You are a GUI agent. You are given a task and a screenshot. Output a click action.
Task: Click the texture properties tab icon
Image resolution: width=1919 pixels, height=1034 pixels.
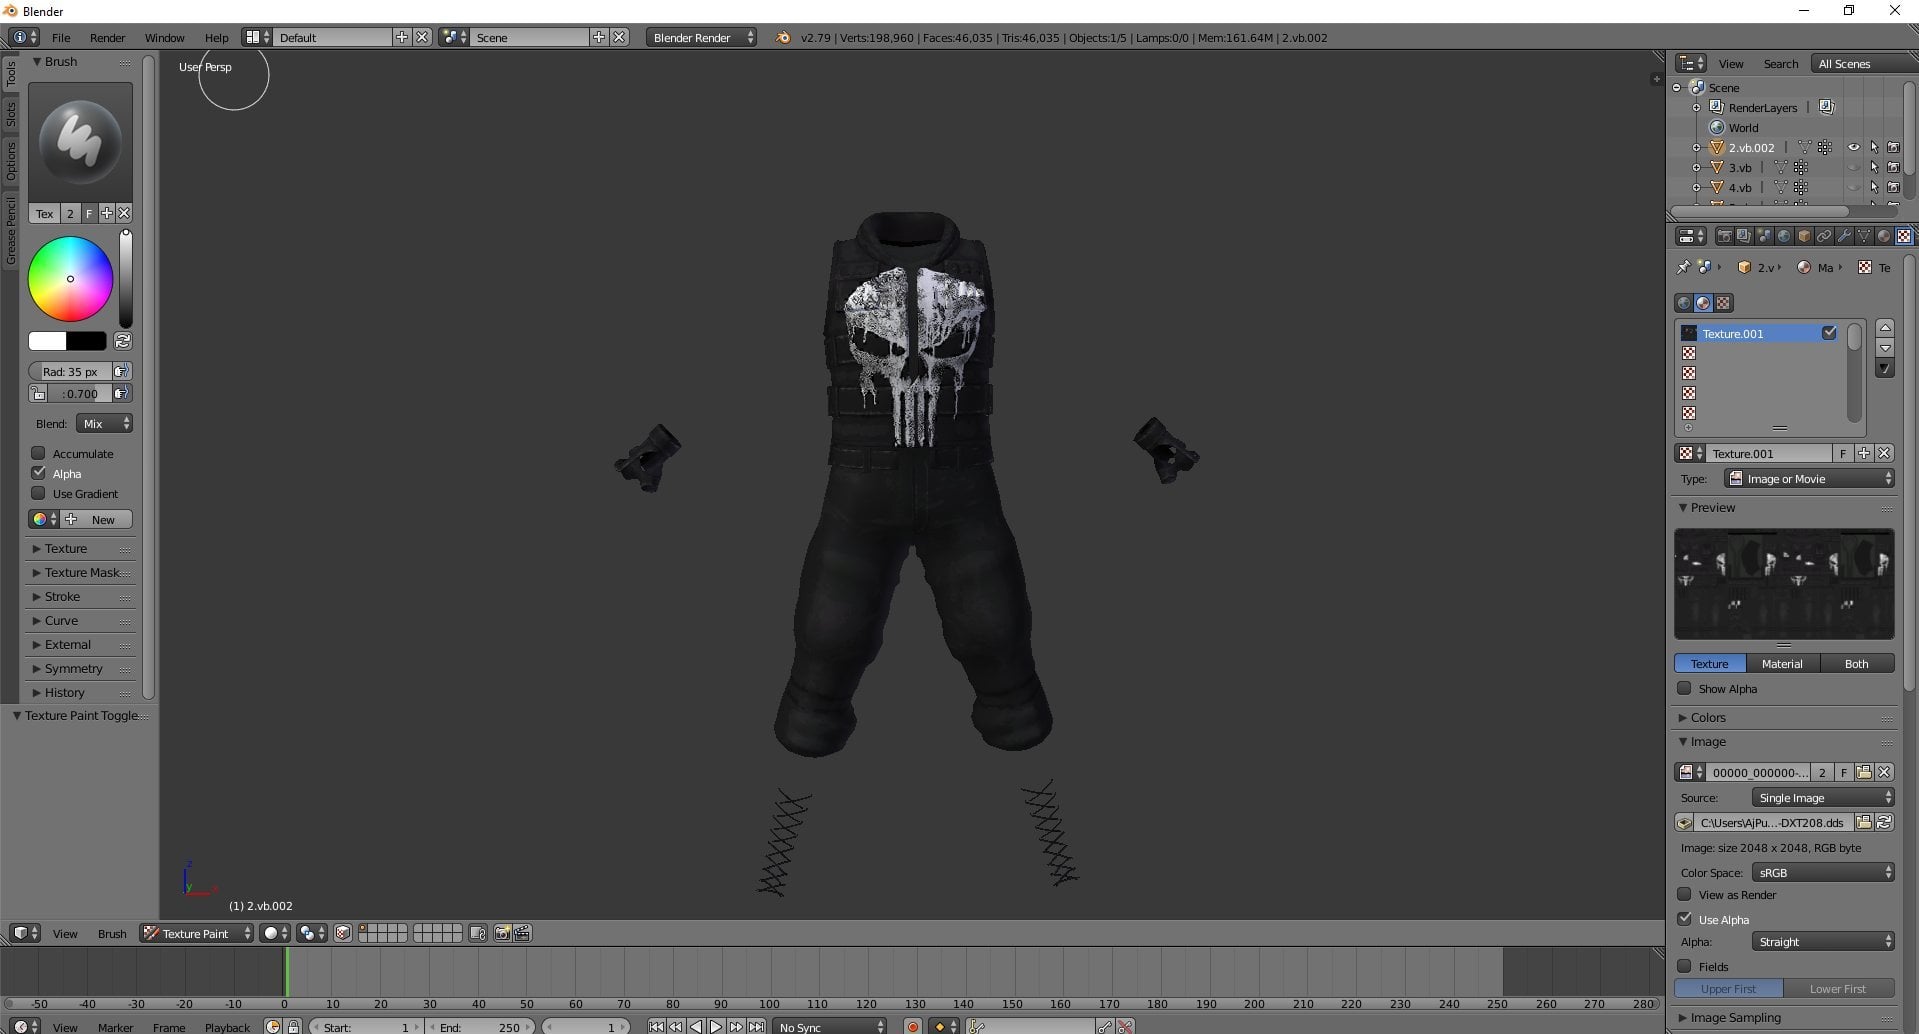coord(1904,236)
